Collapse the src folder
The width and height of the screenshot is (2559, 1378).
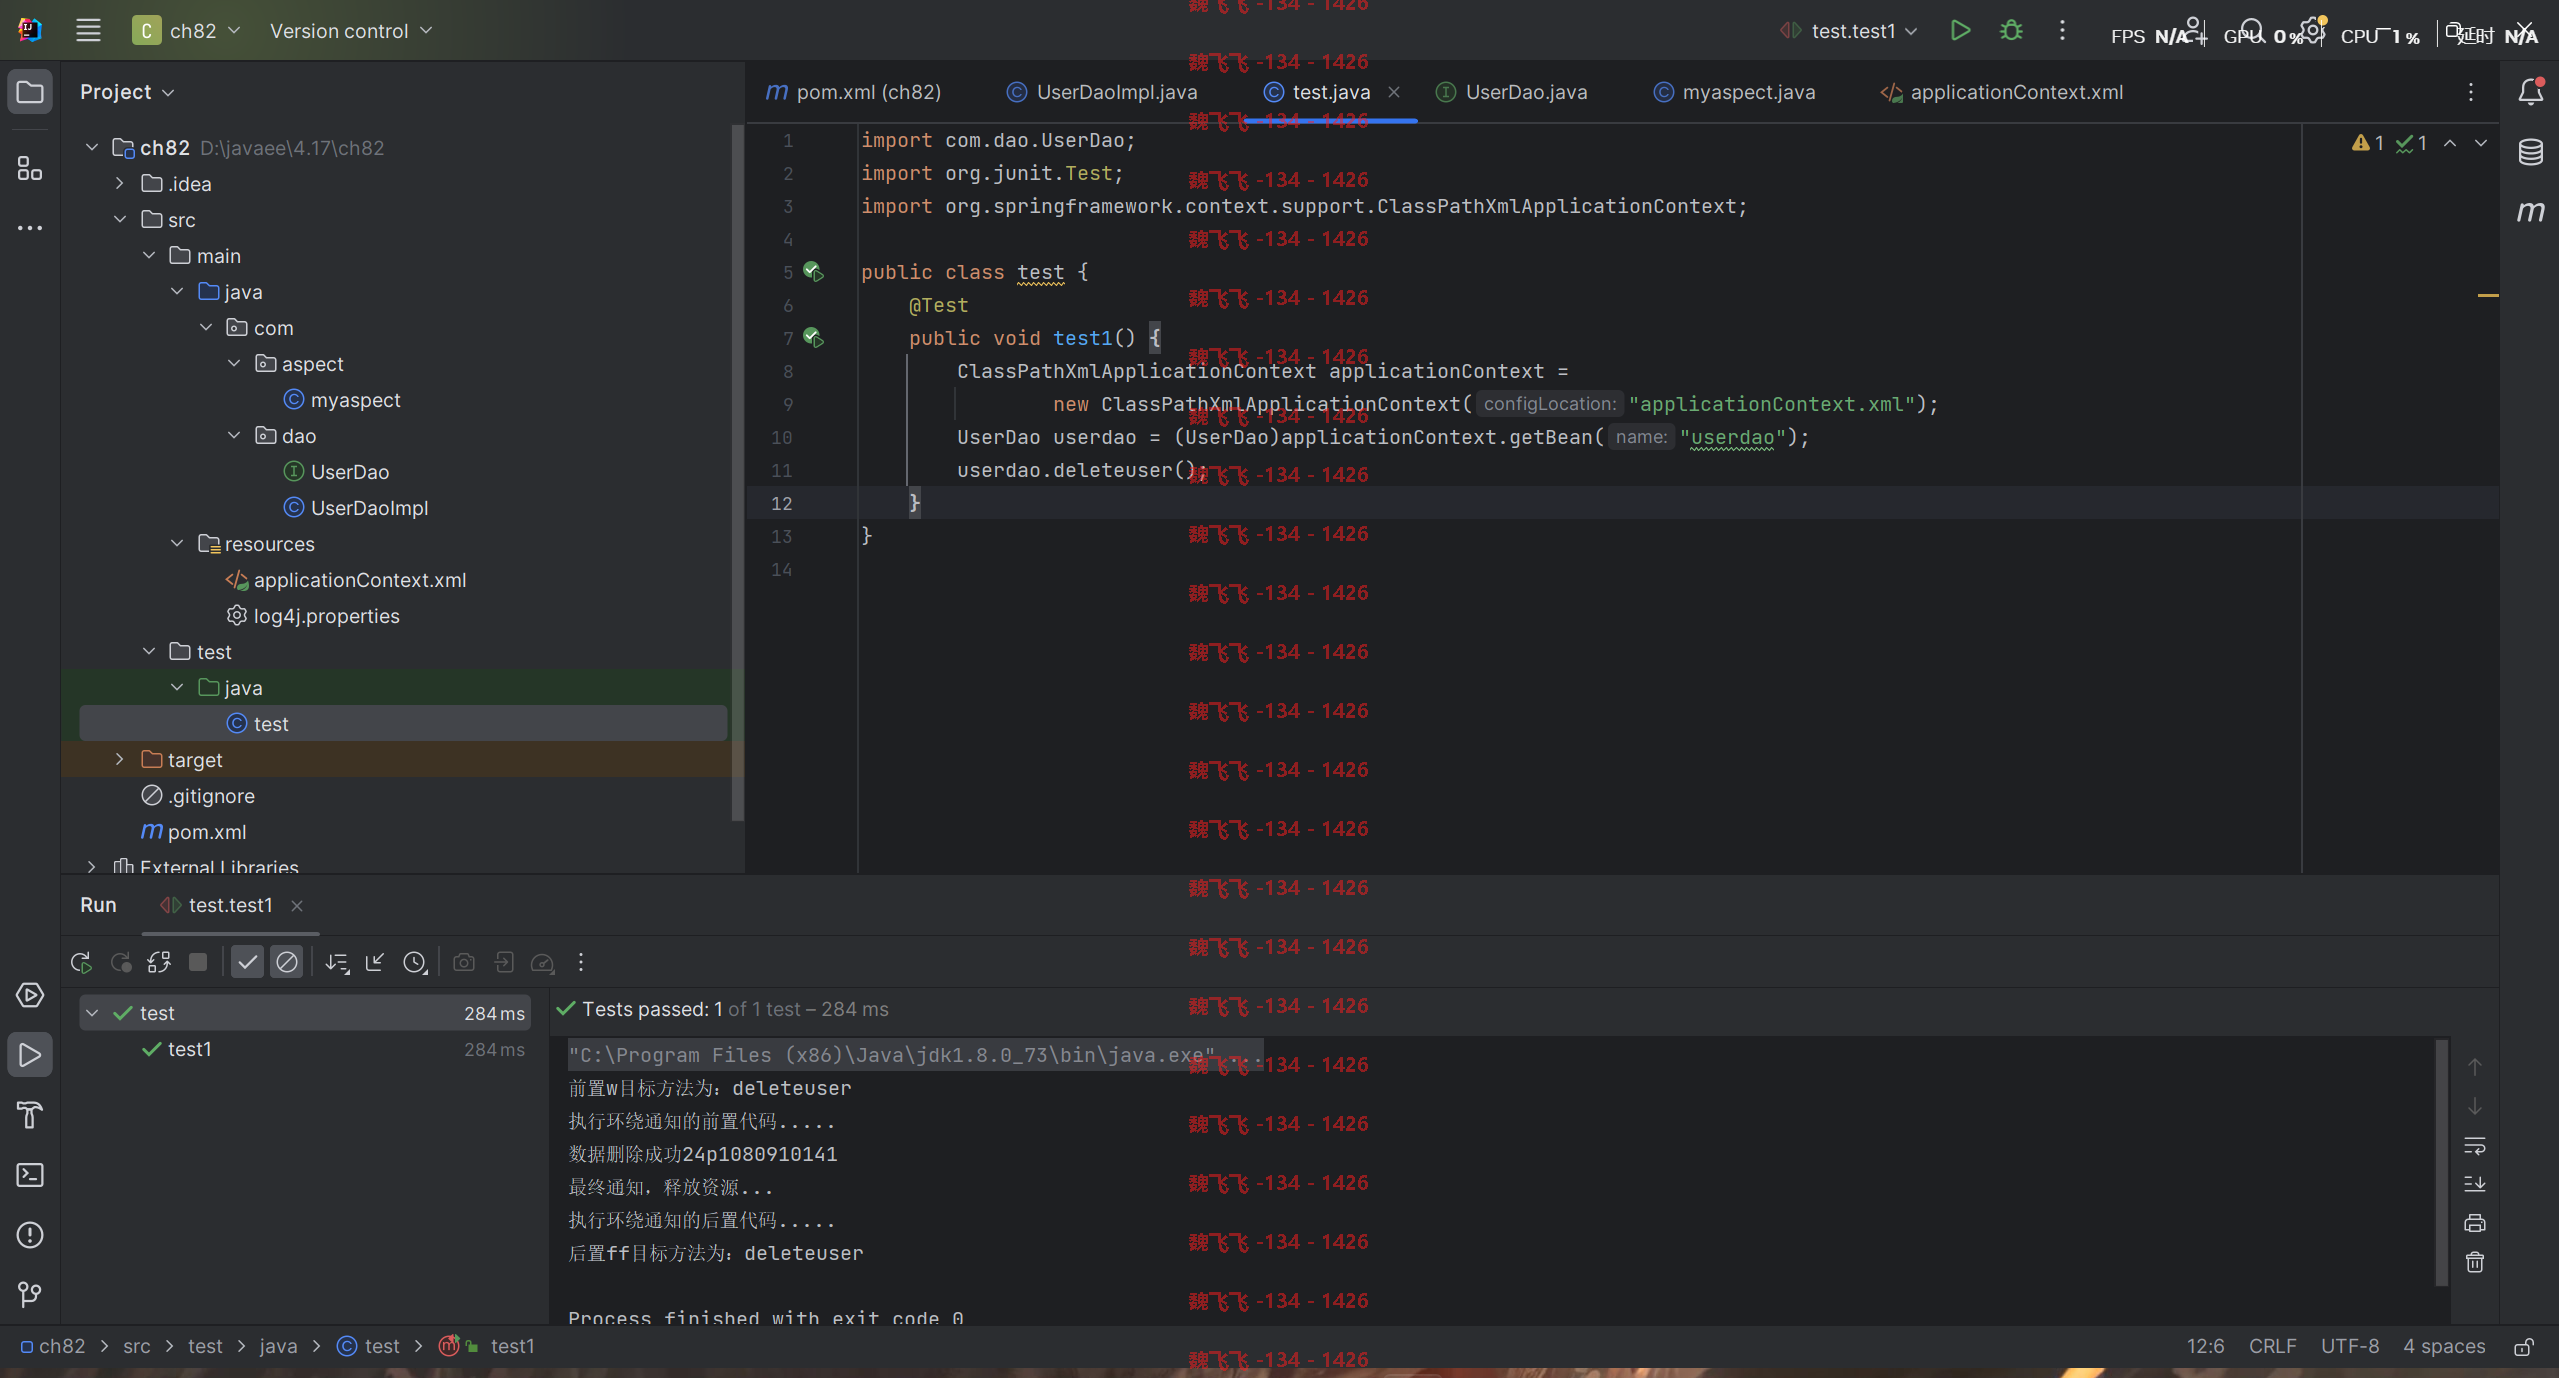tap(120, 219)
